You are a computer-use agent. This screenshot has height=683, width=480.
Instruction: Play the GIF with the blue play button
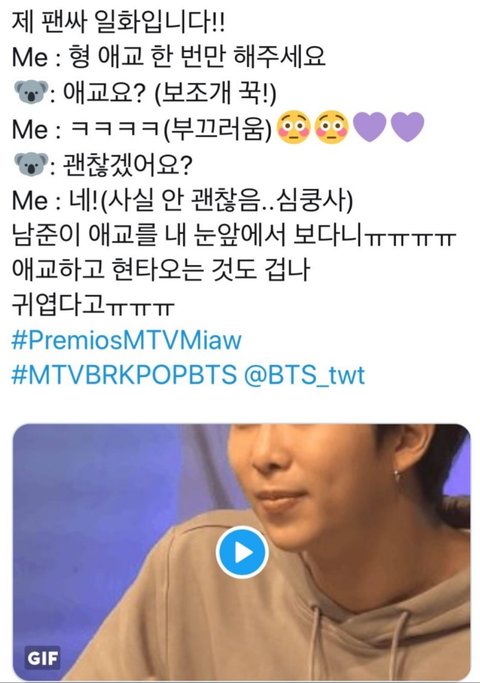pyautogui.click(x=242, y=552)
